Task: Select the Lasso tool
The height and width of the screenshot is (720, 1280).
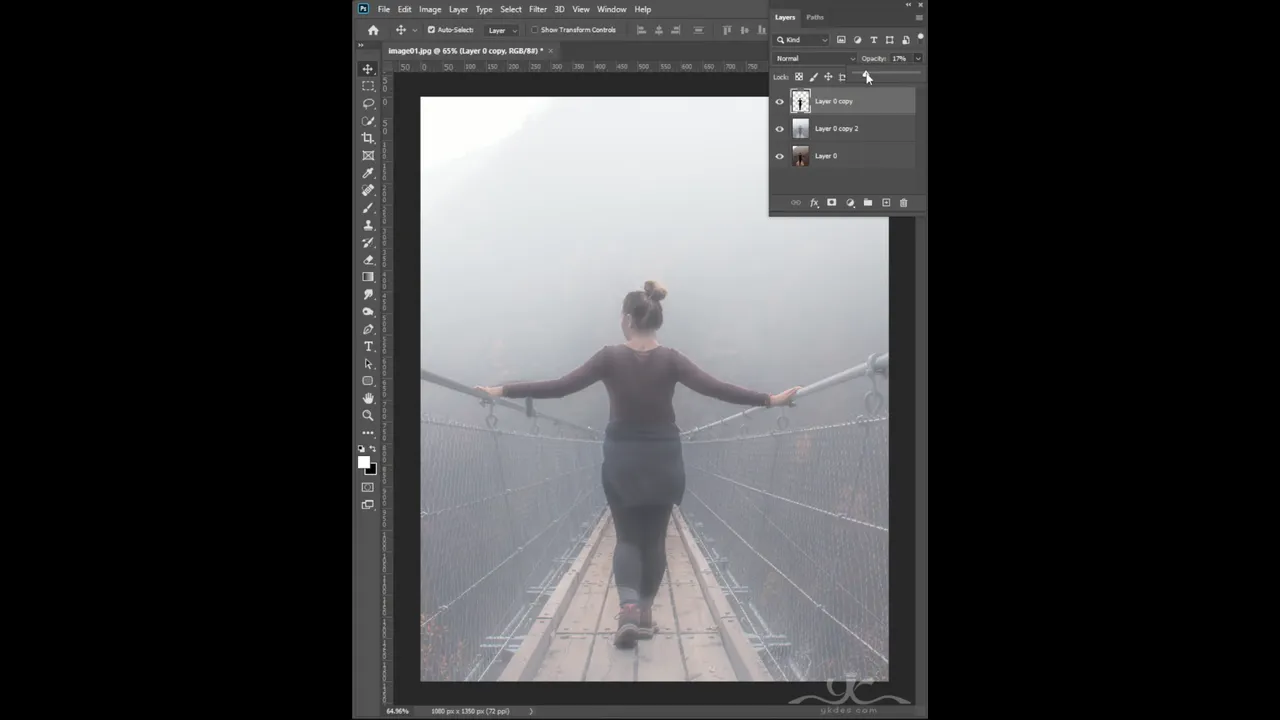Action: 368,103
